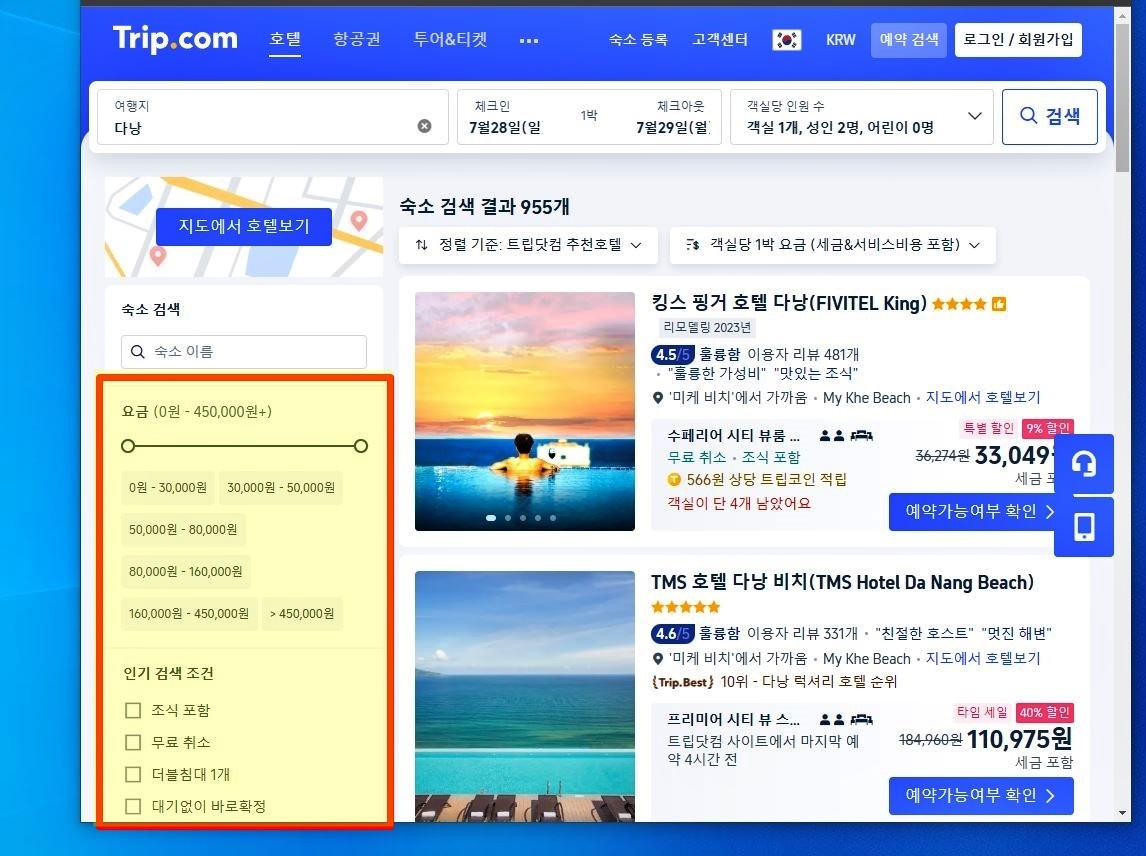
Task: Select the 투어&티켓 tab
Action: pos(450,39)
